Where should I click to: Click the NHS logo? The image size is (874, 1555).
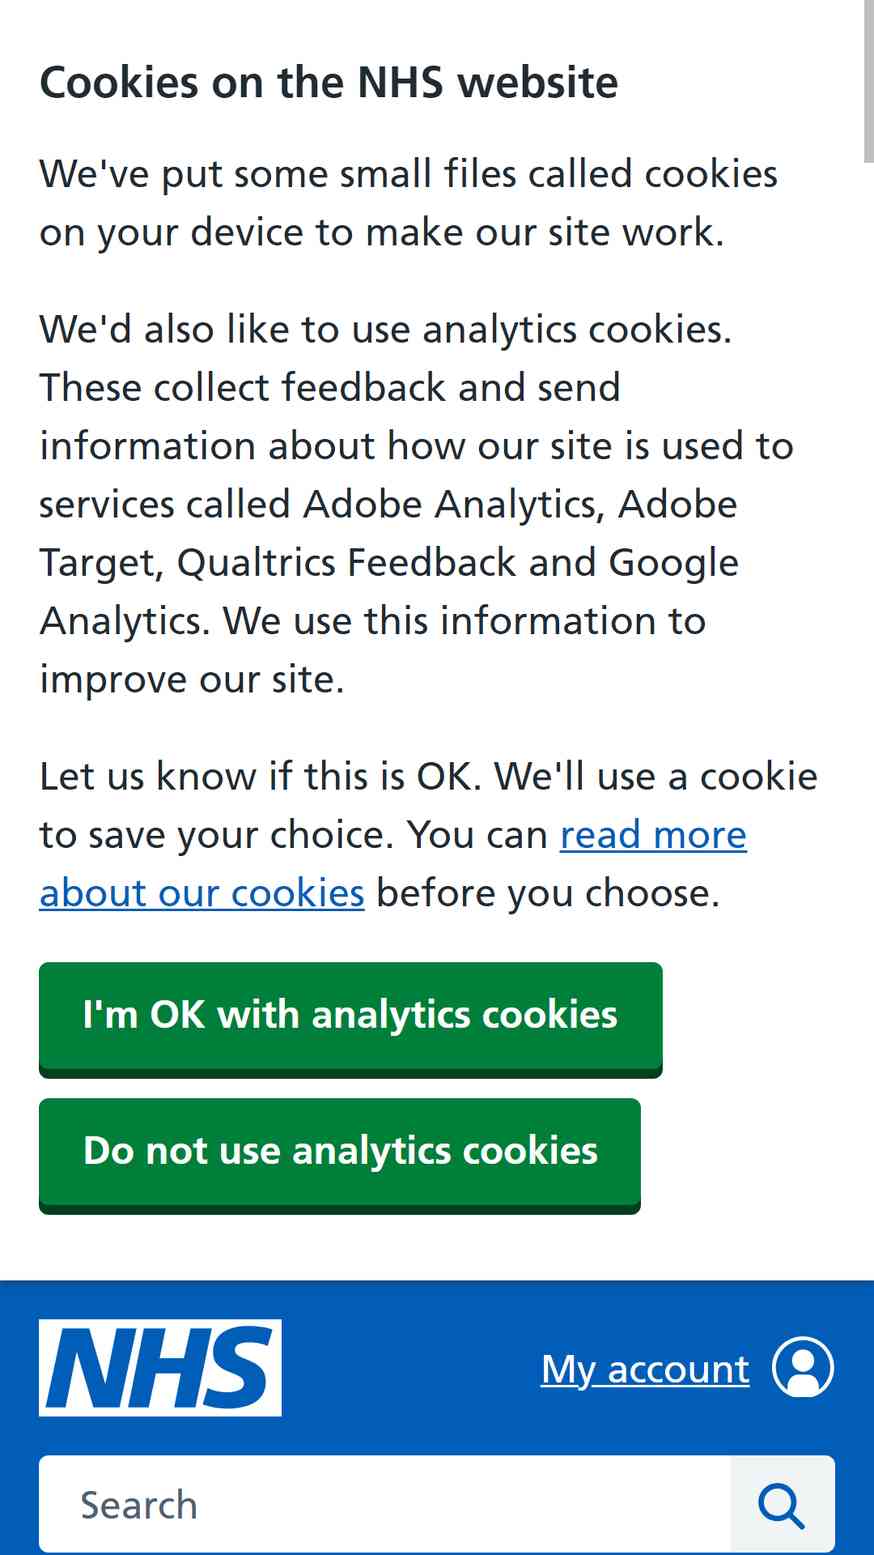coord(160,1367)
